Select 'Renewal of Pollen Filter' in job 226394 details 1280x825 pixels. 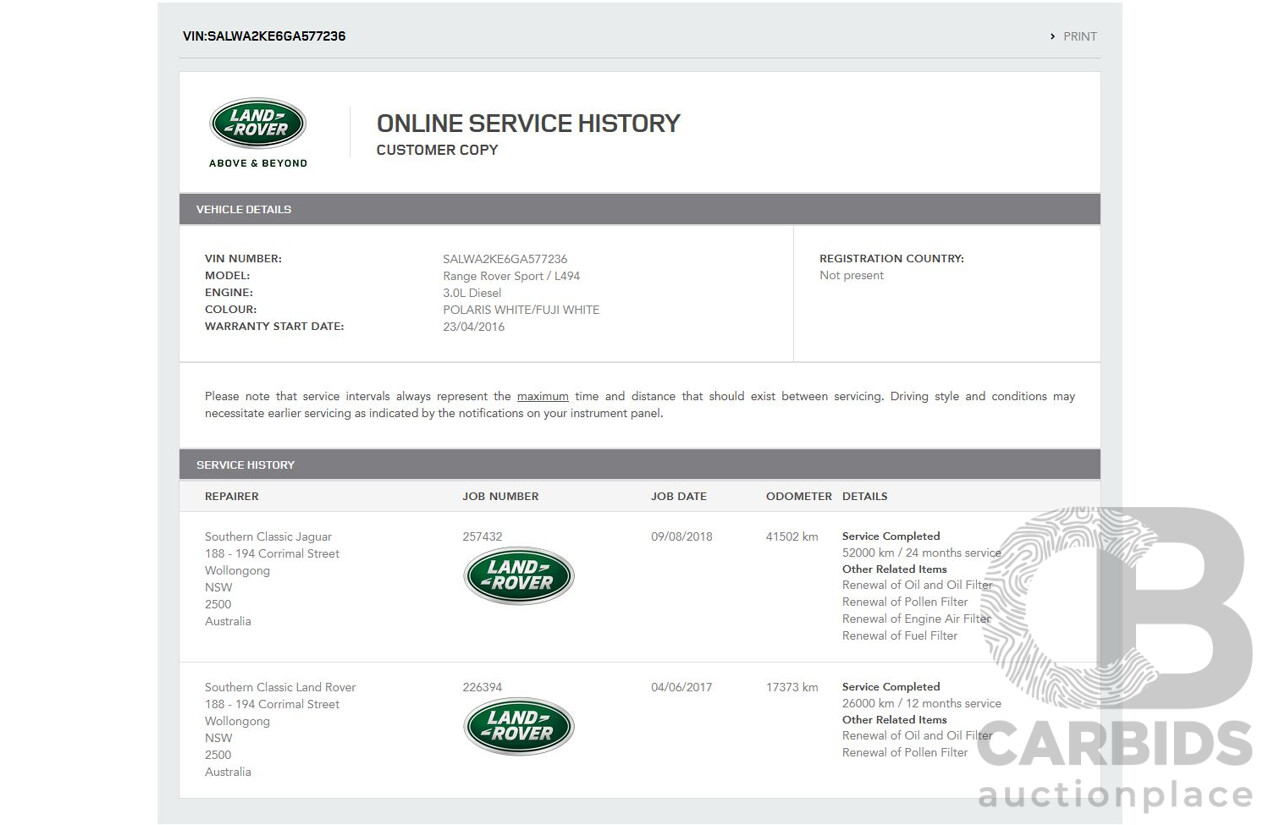(905, 753)
